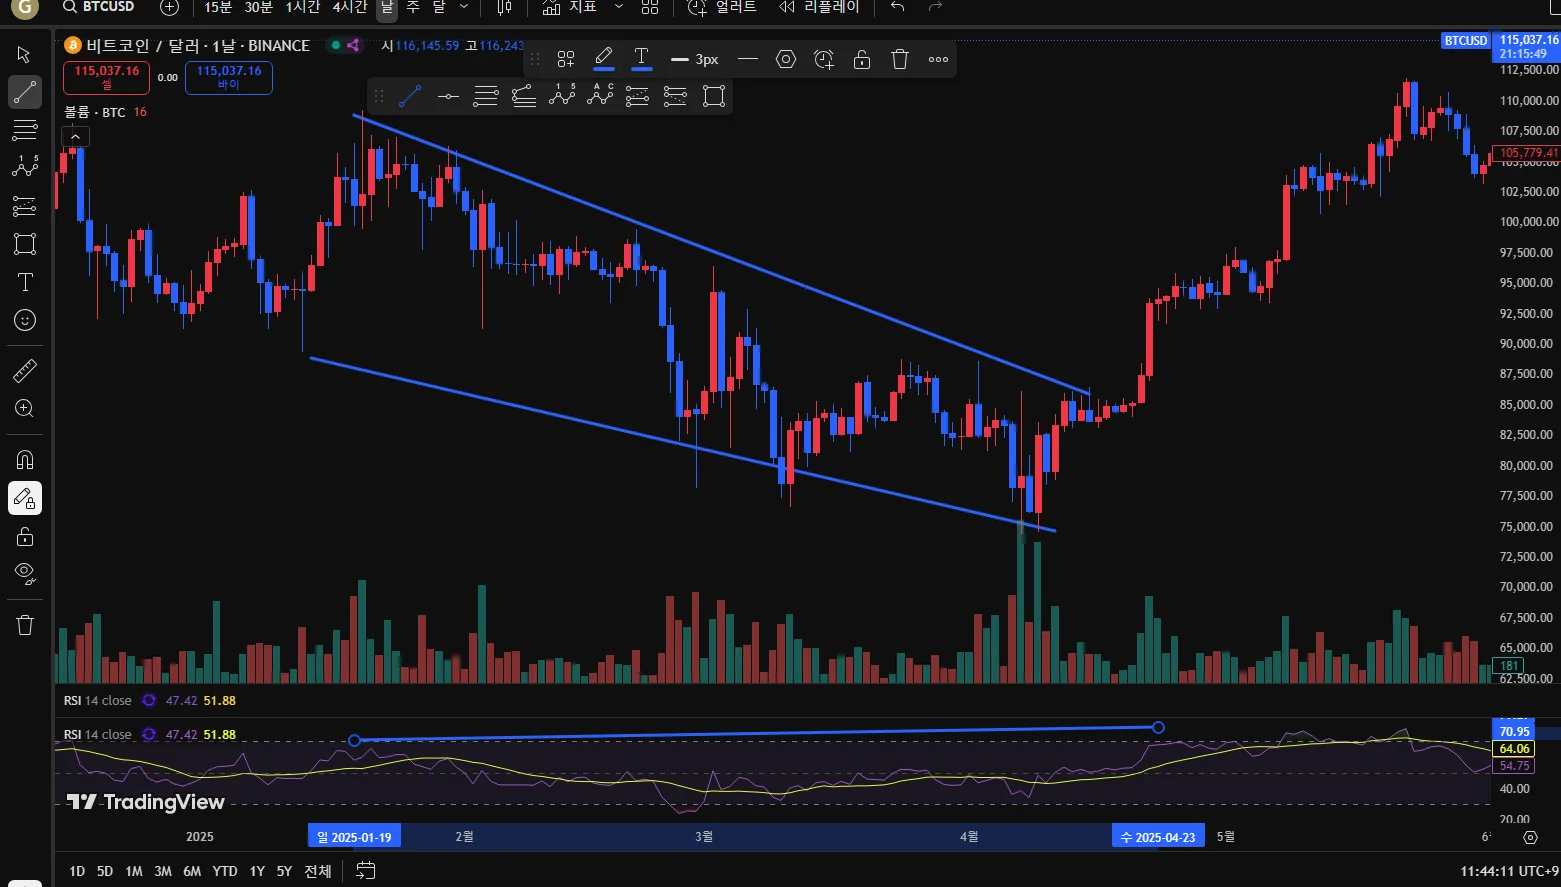Choose the text tool in left sidebar
Viewport: 1561px width, 887px height.
(25, 282)
